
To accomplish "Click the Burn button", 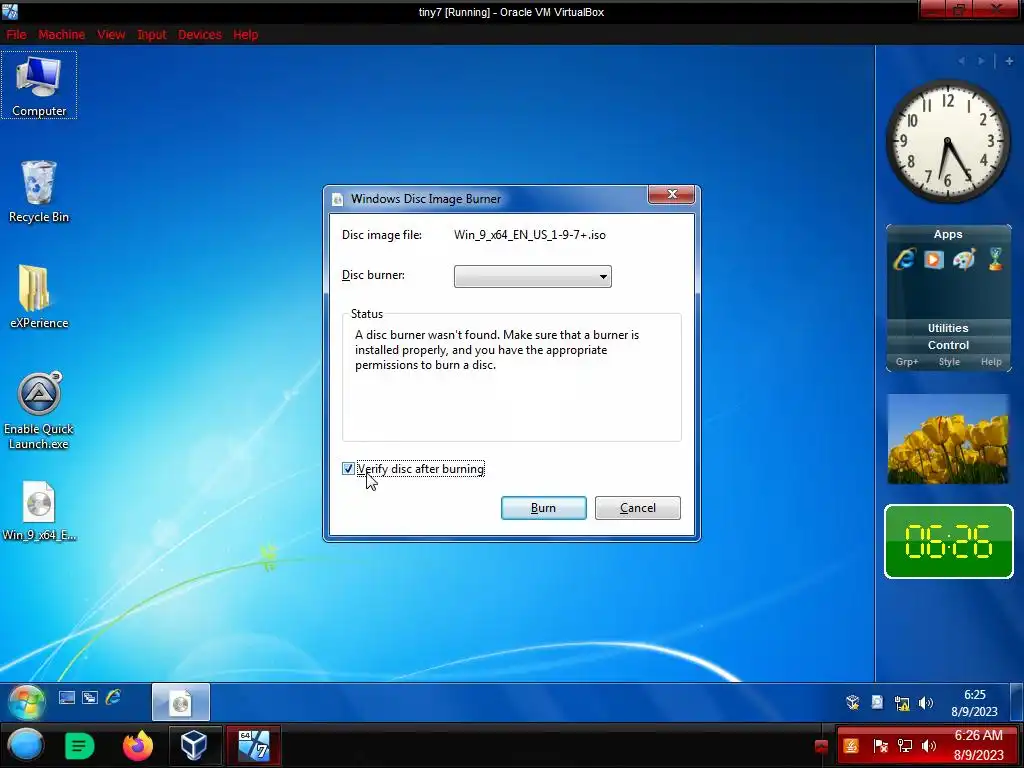I will click(543, 508).
